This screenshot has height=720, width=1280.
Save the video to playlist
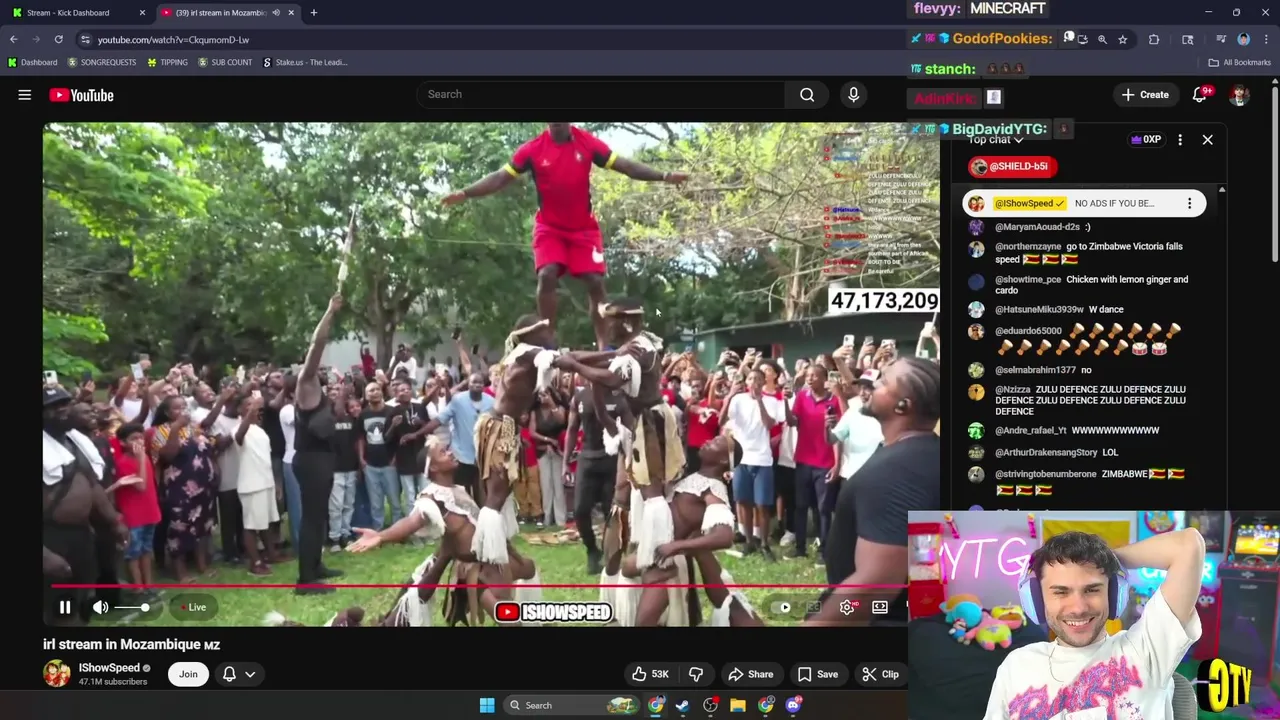pyautogui.click(x=818, y=674)
